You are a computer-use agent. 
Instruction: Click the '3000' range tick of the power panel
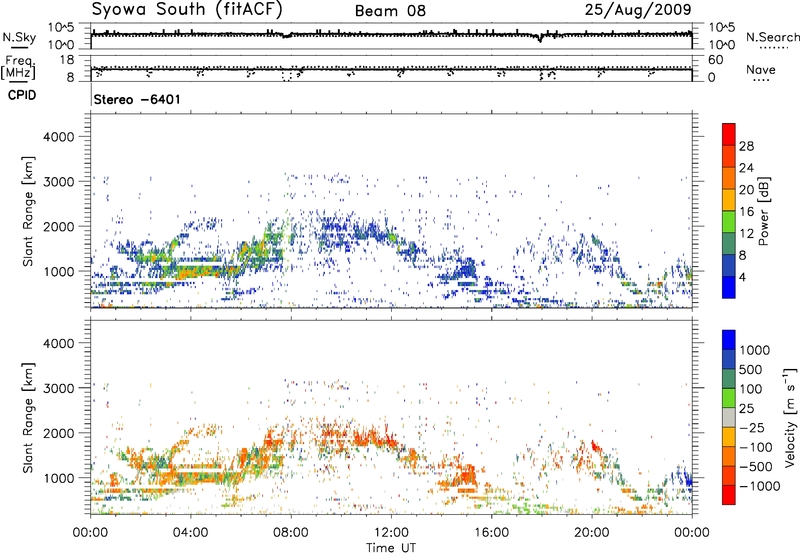(x=58, y=182)
